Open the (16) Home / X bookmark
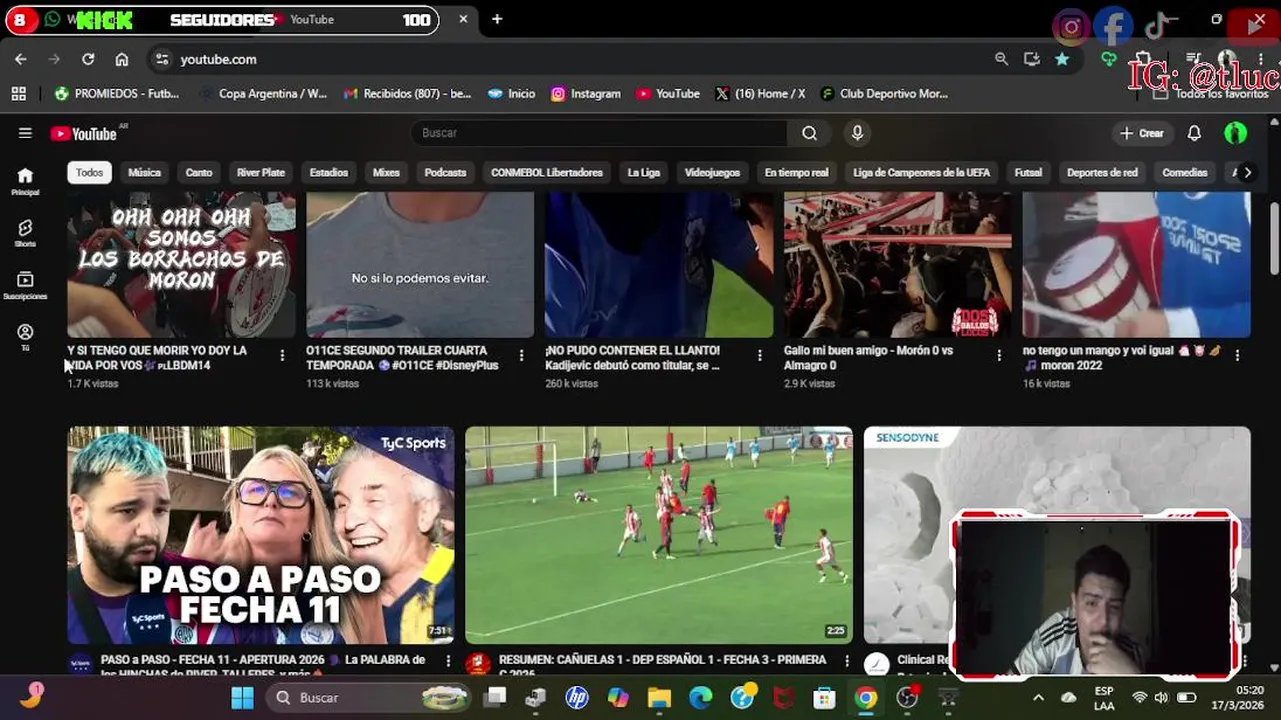This screenshot has height=720, width=1281. (760, 93)
